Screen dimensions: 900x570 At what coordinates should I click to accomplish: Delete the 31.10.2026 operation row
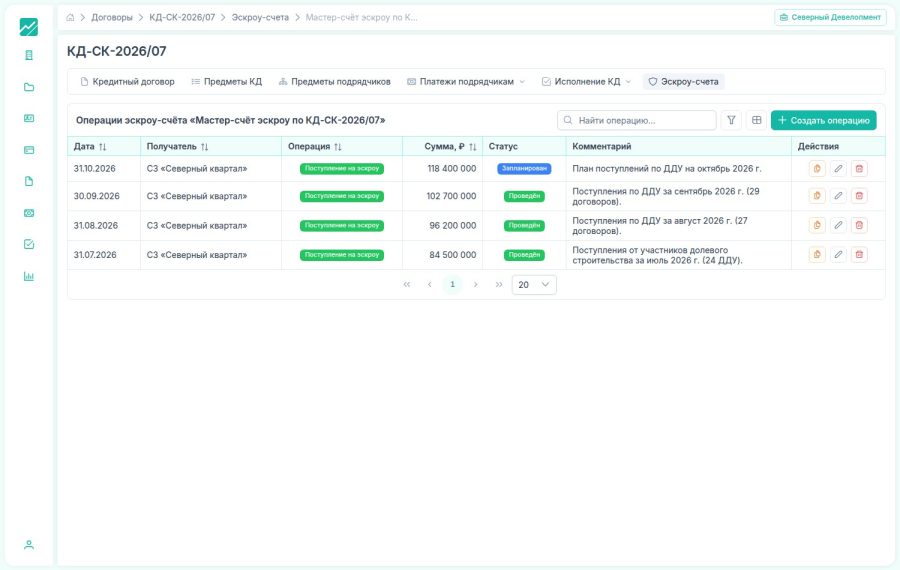[859, 169]
